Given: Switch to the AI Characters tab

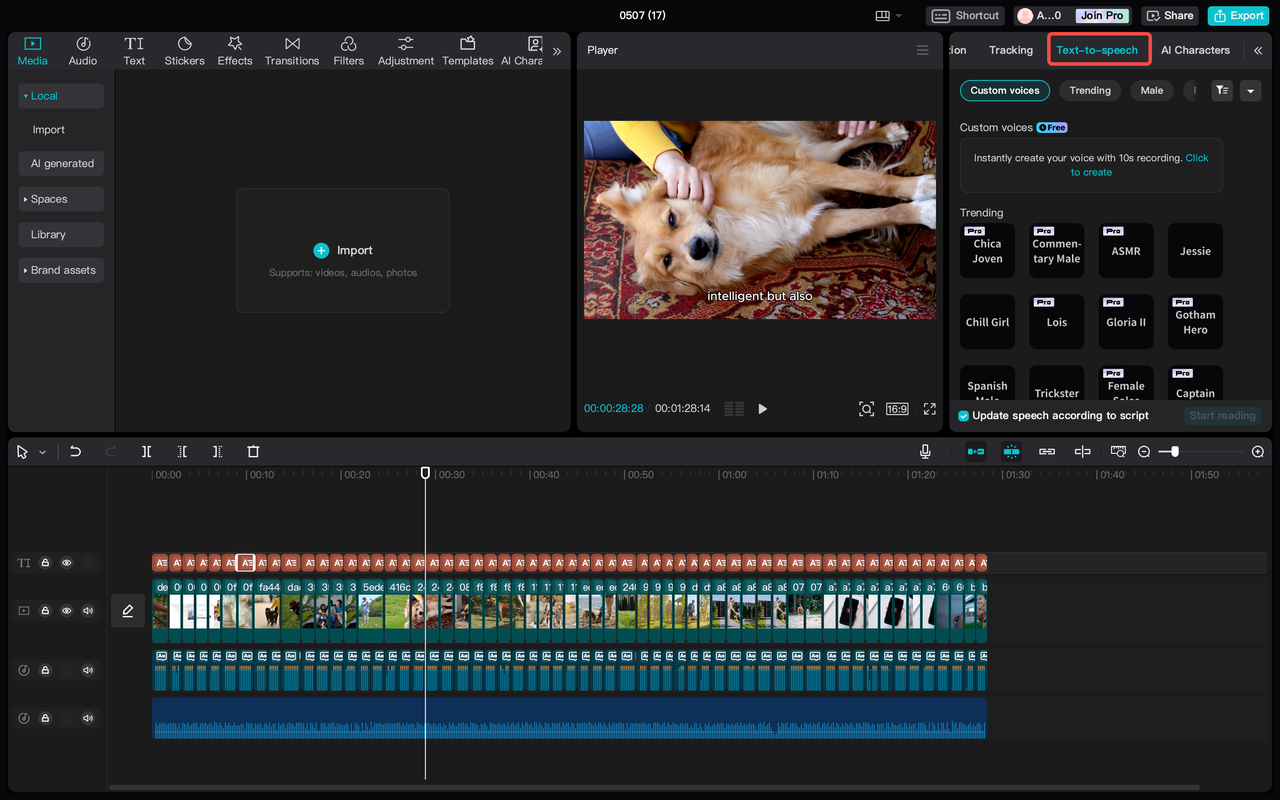Looking at the screenshot, I should pos(1195,50).
